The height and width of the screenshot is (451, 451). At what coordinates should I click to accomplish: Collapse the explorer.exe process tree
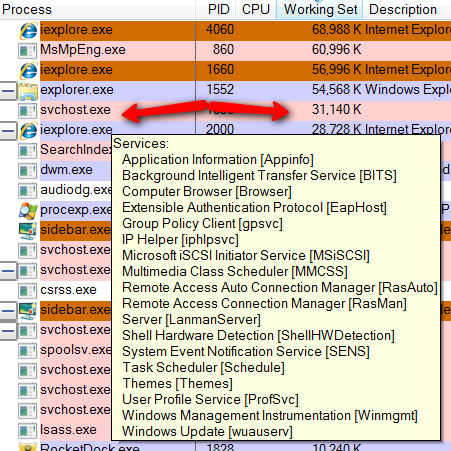[8, 91]
